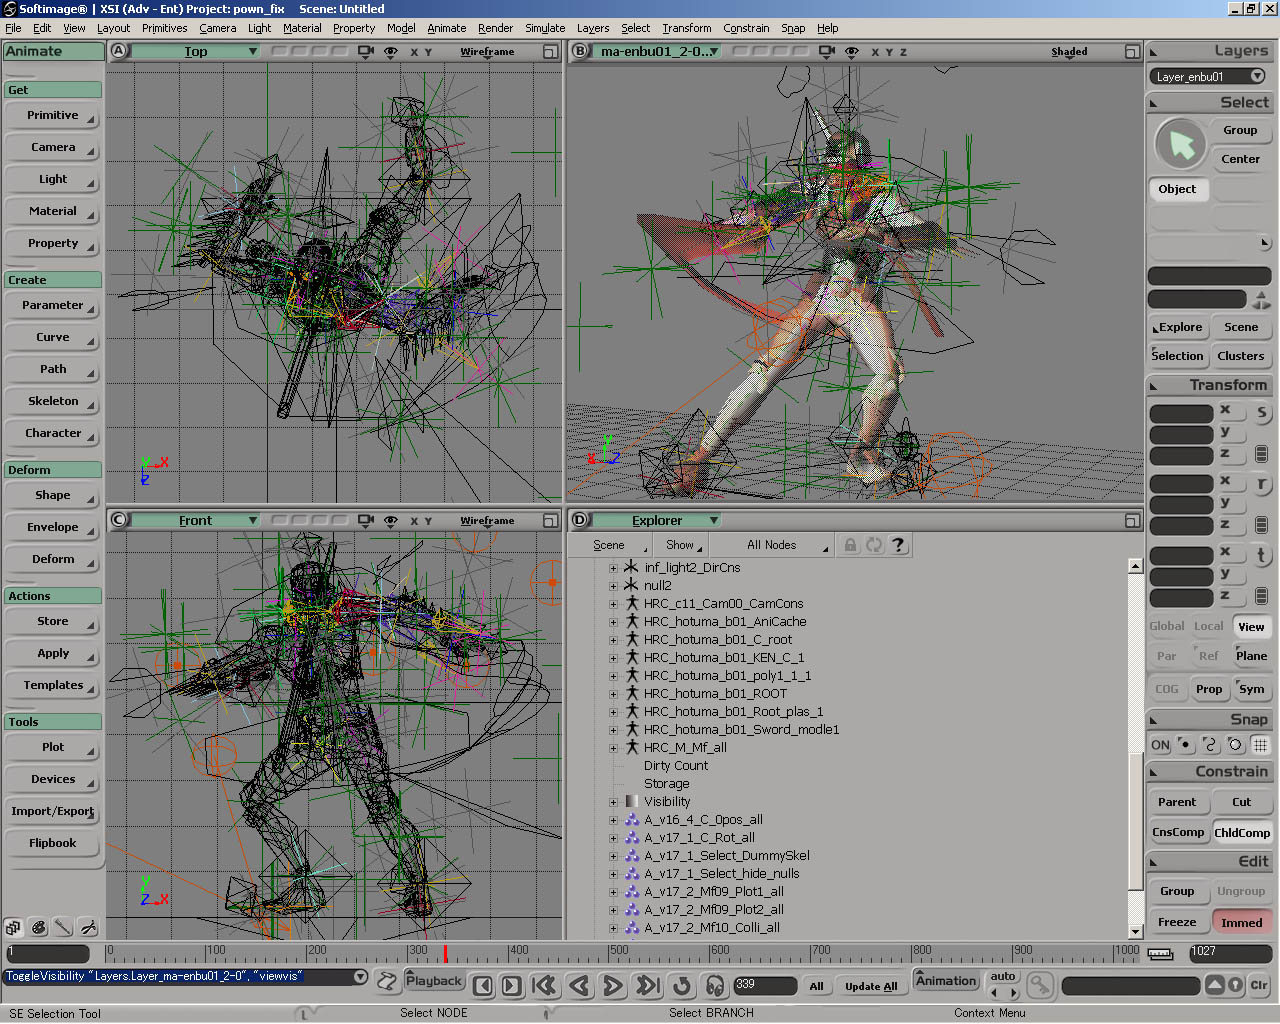
Task: Click the Skeleton button
Action: click(53, 401)
